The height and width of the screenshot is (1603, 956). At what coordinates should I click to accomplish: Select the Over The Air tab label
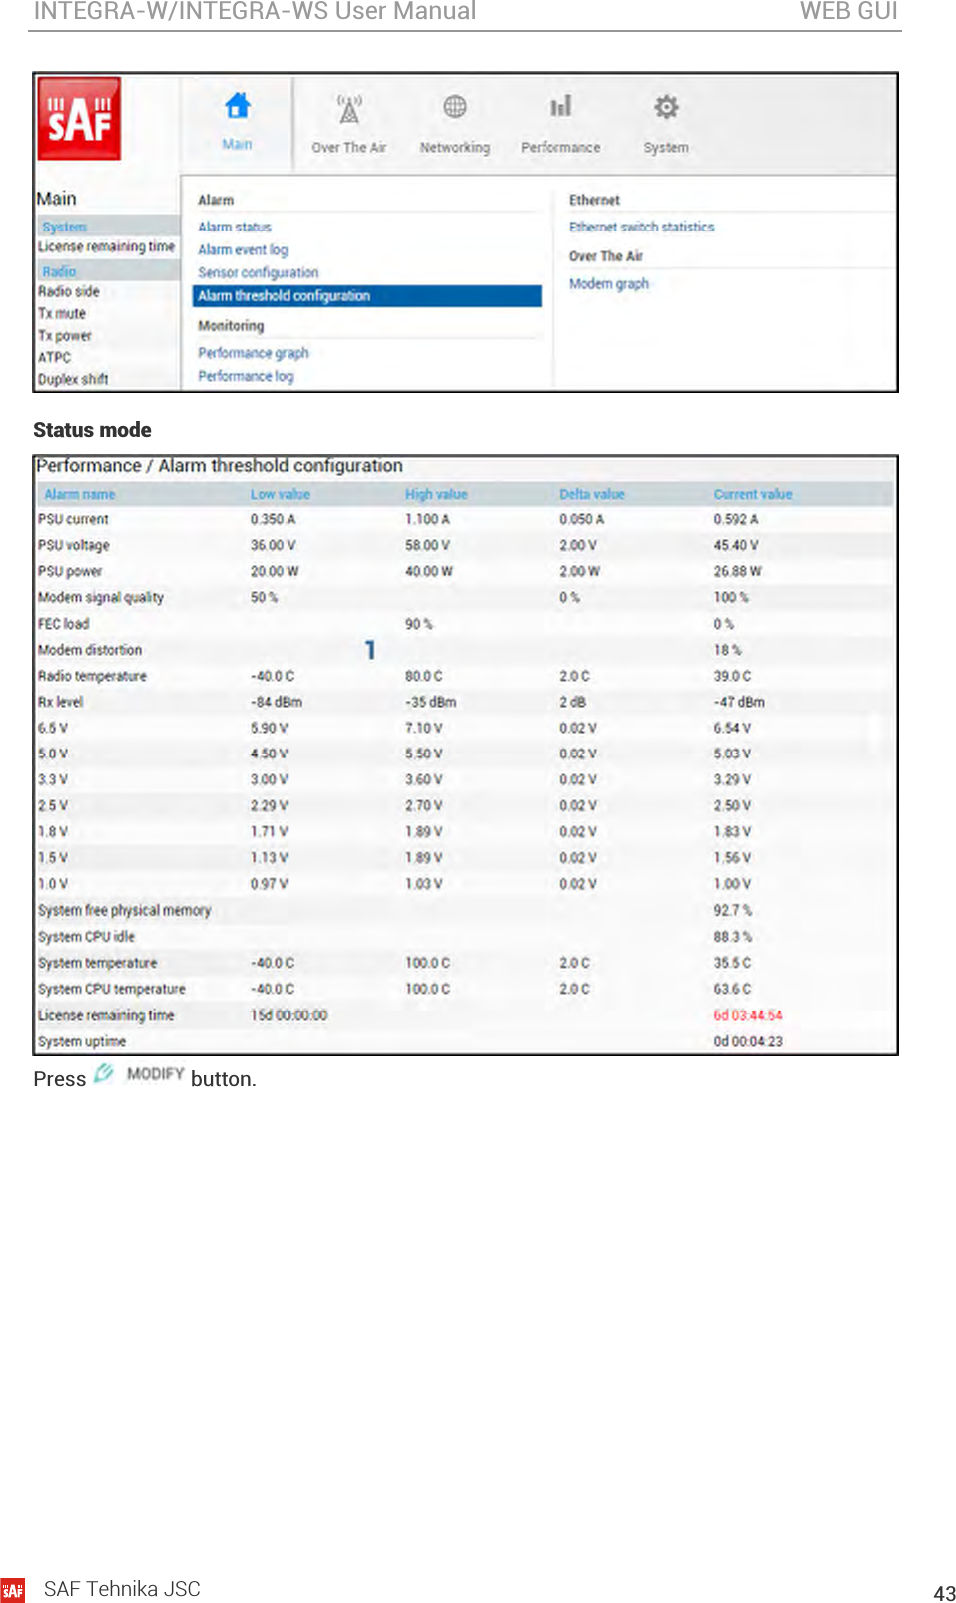[x=349, y=148]
